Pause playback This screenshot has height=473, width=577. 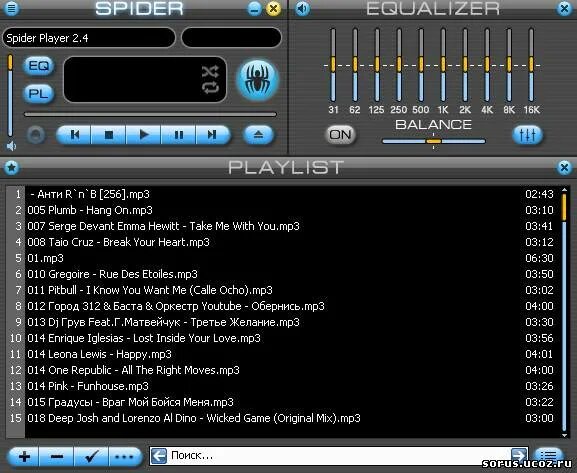[x=178, y=135]
